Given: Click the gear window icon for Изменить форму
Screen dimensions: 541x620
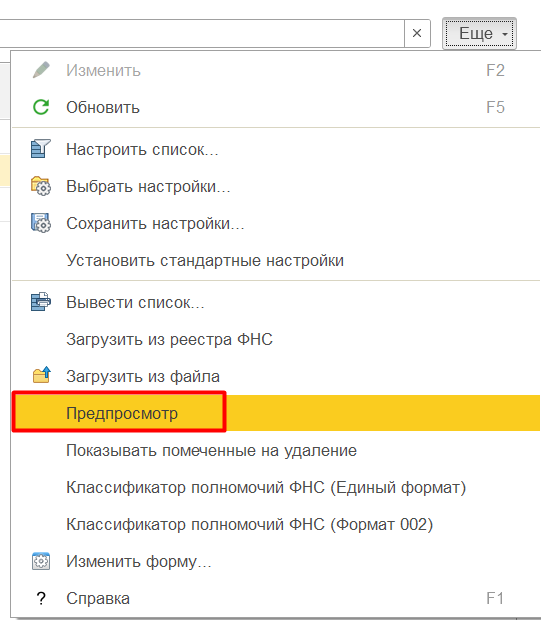Looking at the screenshot, I should tap(41, 561).
